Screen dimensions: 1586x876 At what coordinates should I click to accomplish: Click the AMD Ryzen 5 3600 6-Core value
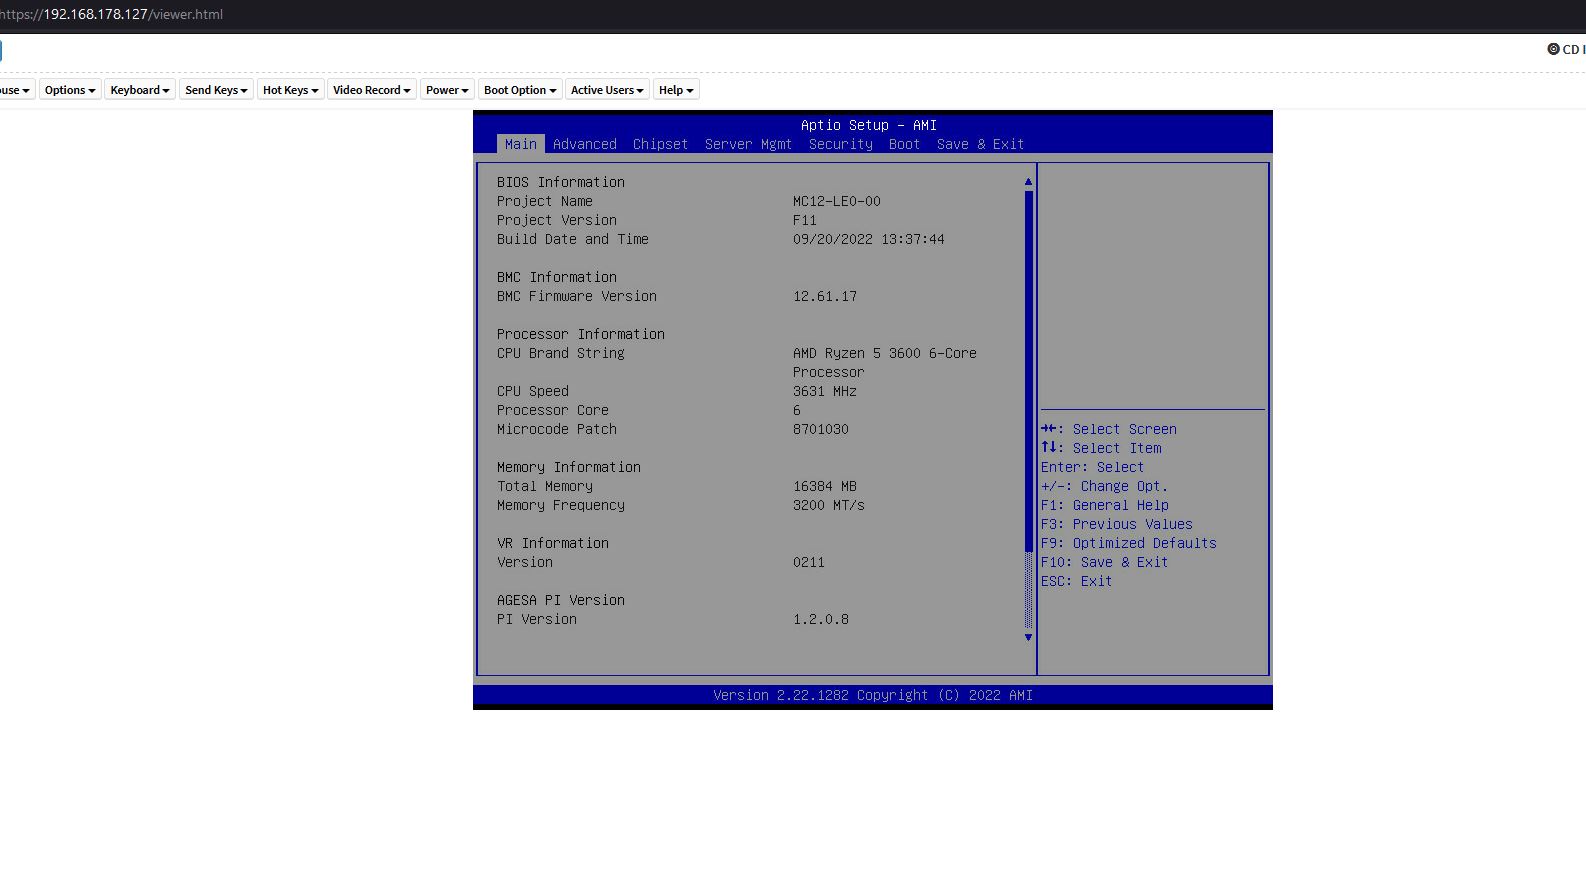[x=885, y=353]
